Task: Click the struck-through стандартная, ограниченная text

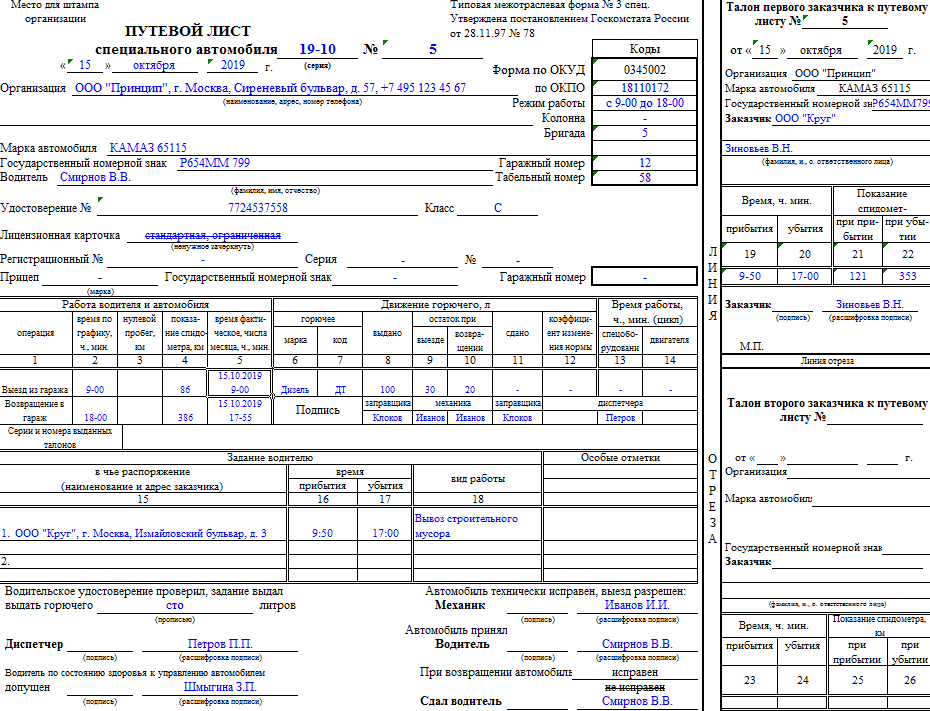Action: (213, 235)
